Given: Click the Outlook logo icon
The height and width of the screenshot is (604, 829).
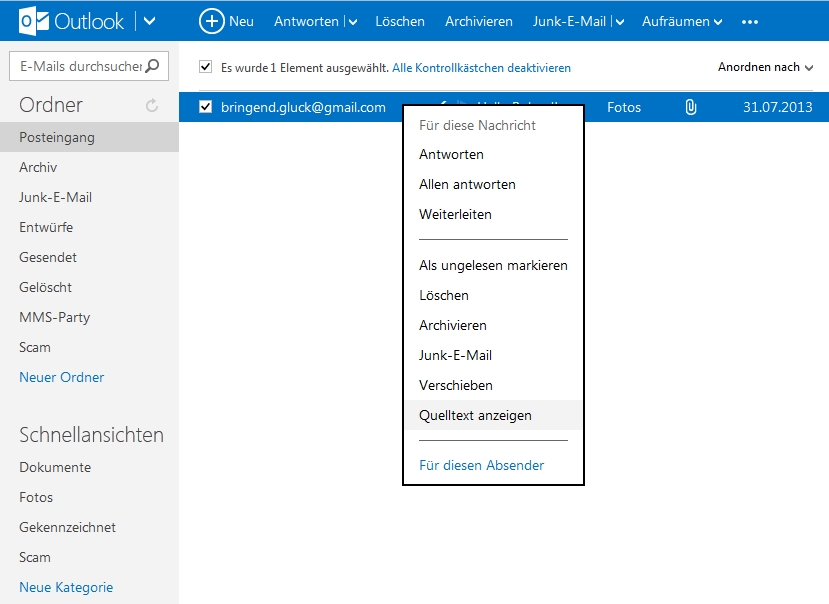Looking at the screenshot, I should coord(33,21).
